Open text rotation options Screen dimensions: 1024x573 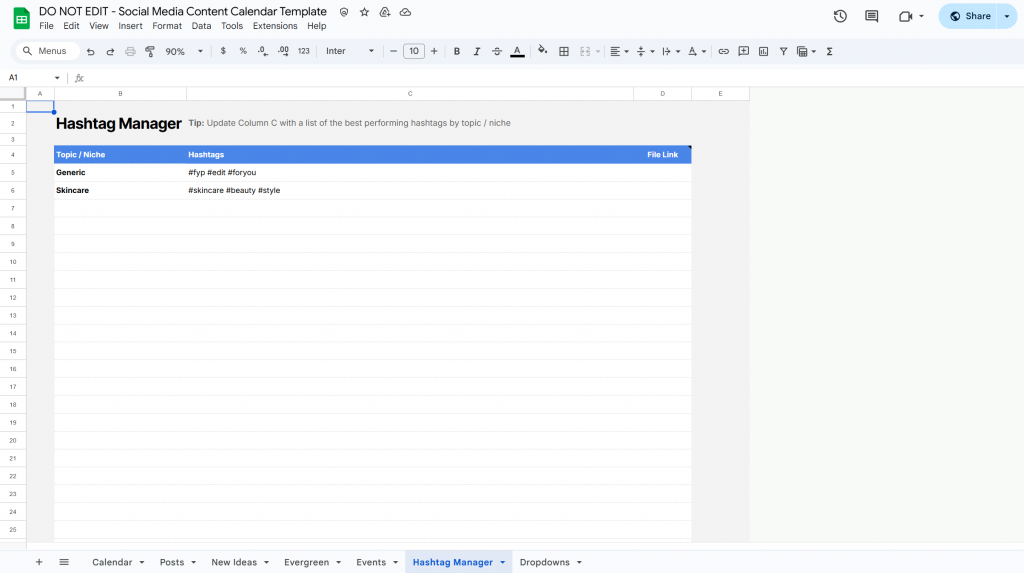pyautogui.click(x=697, y=51)
